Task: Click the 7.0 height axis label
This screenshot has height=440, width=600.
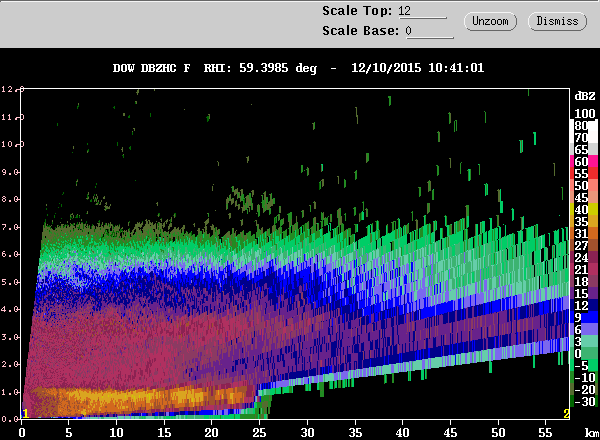Action: 10,227
